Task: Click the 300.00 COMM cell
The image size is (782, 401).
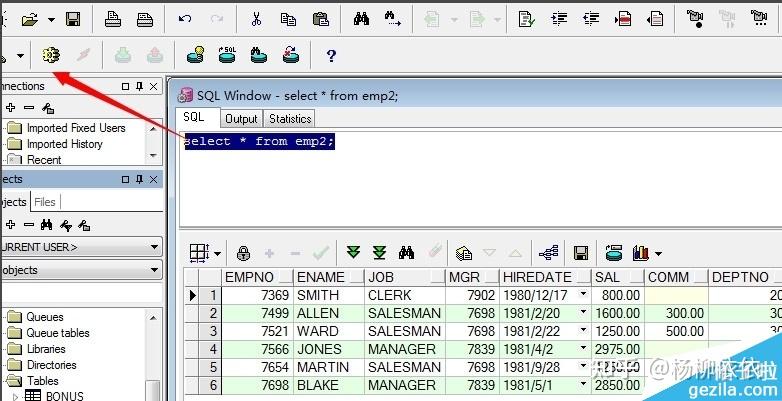Action: click(676, 313)
